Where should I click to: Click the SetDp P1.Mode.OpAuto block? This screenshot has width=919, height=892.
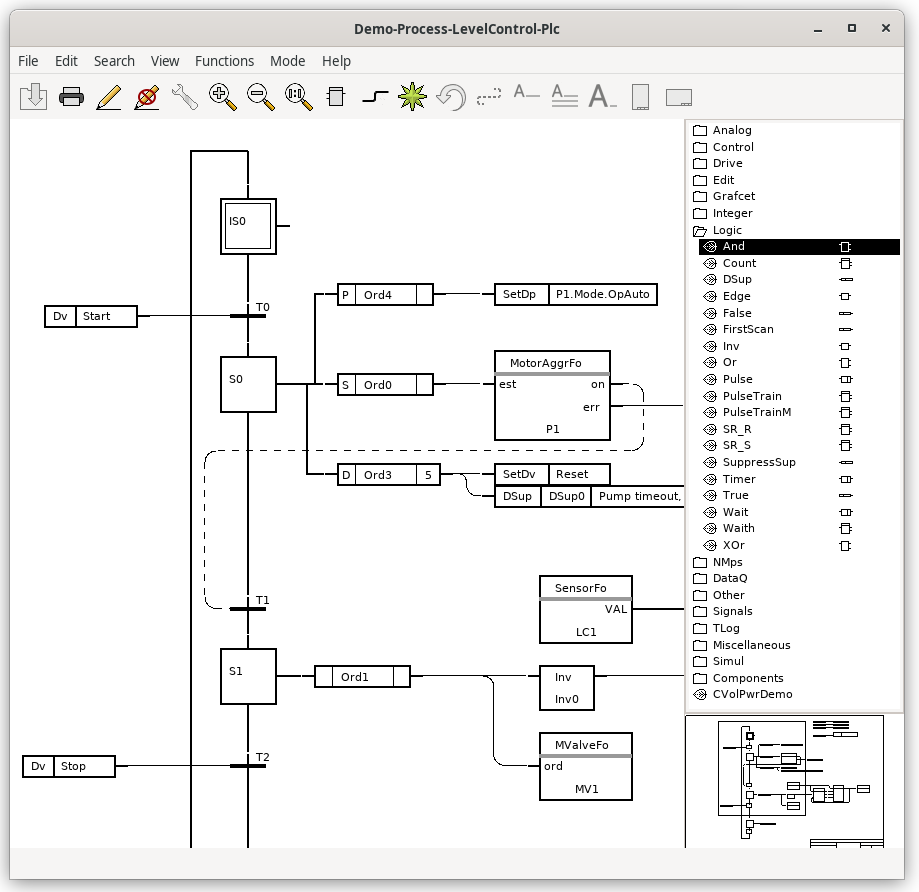pyautogui.click(x=576, y=294)
